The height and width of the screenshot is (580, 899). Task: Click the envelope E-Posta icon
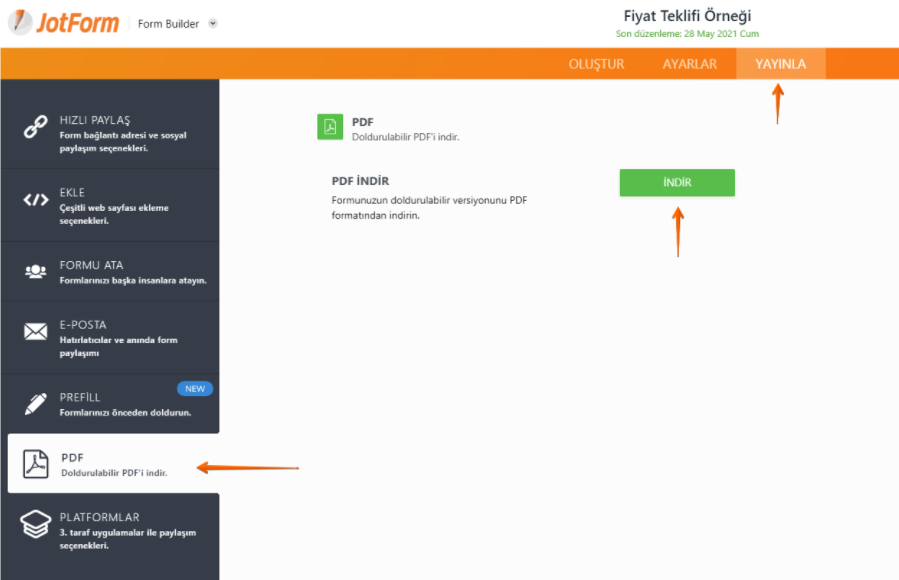(36, 332)
